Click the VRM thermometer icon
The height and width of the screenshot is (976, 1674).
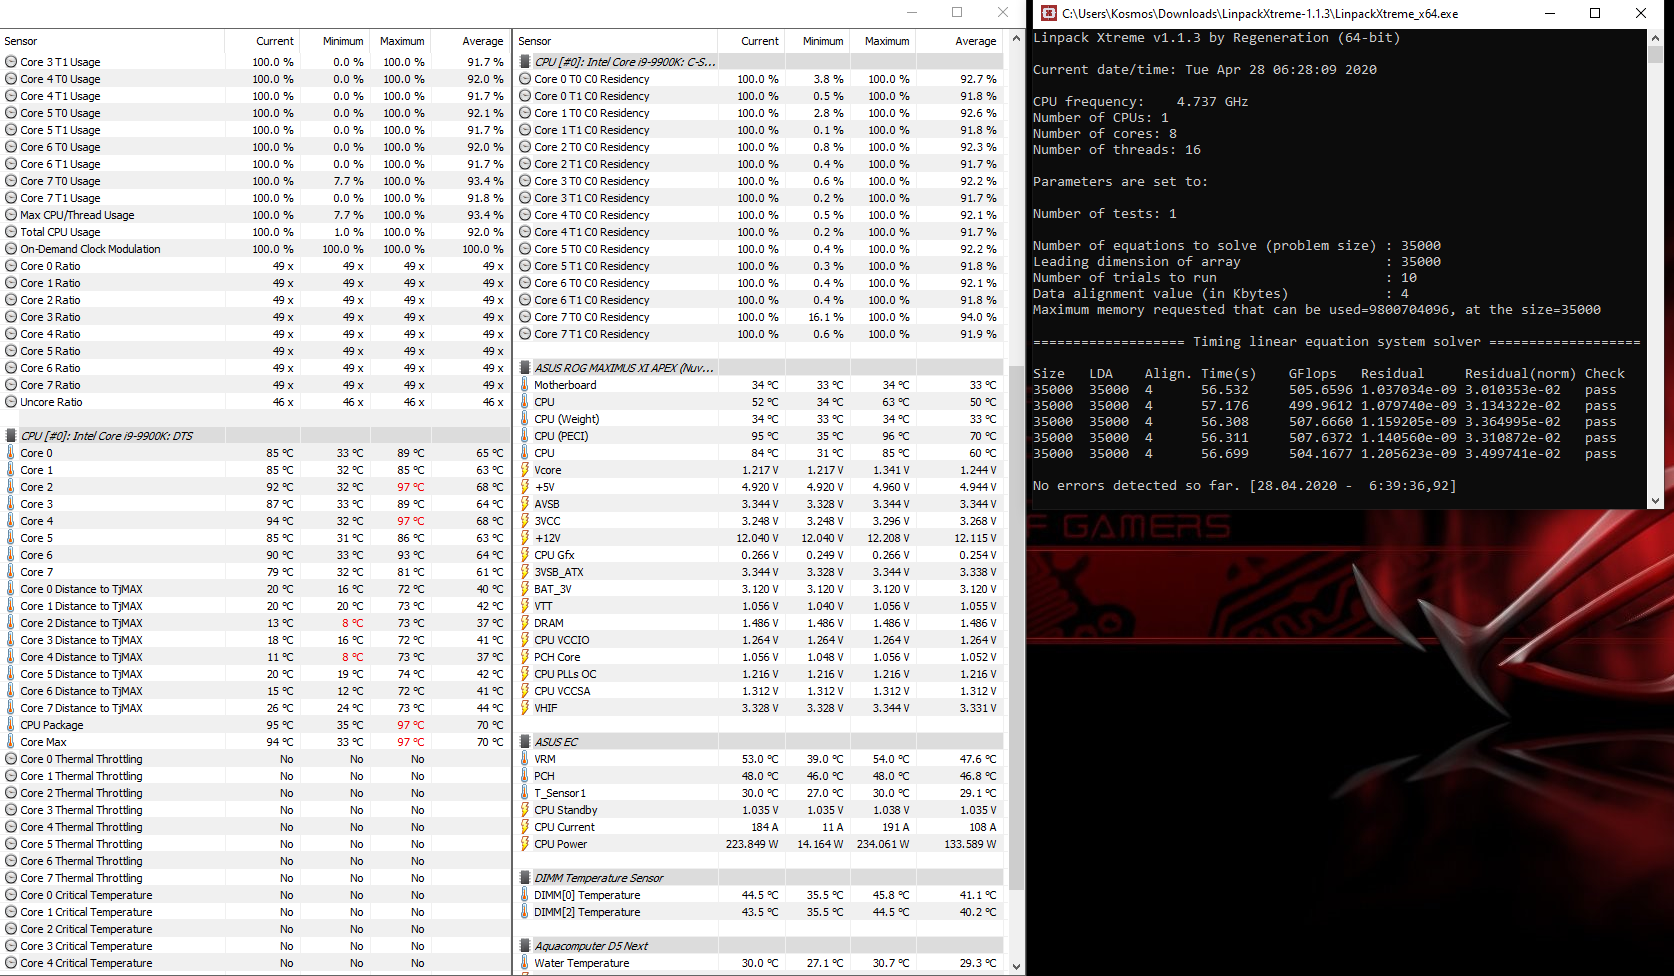525,759
